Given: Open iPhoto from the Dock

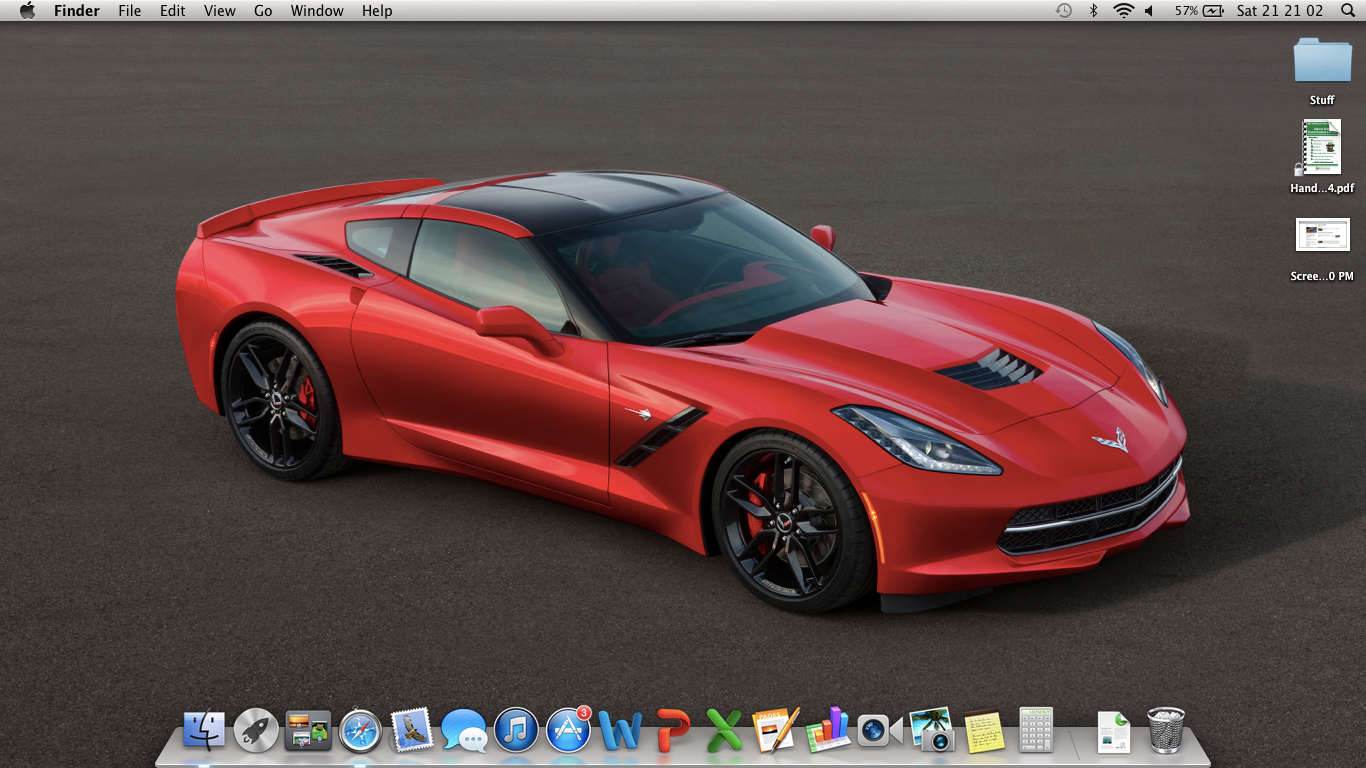Looking at the screenshot, I should coord(932,730).
